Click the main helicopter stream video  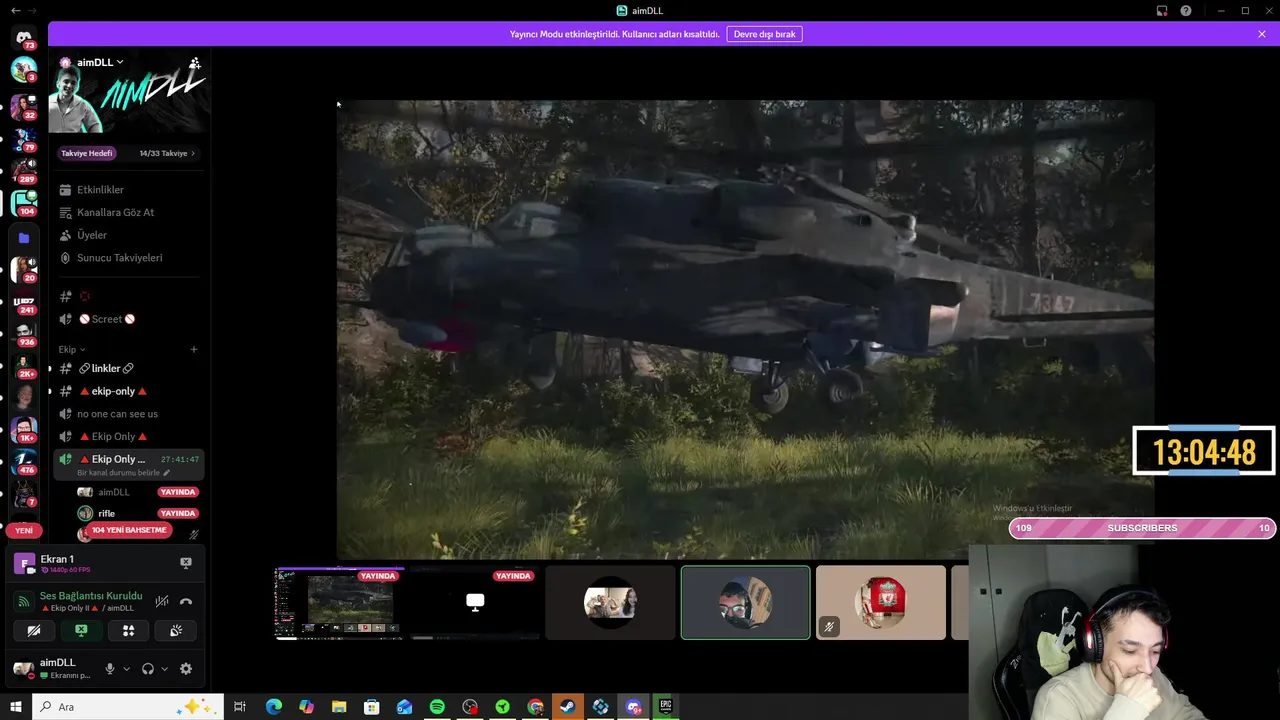[x=745, y=329]
